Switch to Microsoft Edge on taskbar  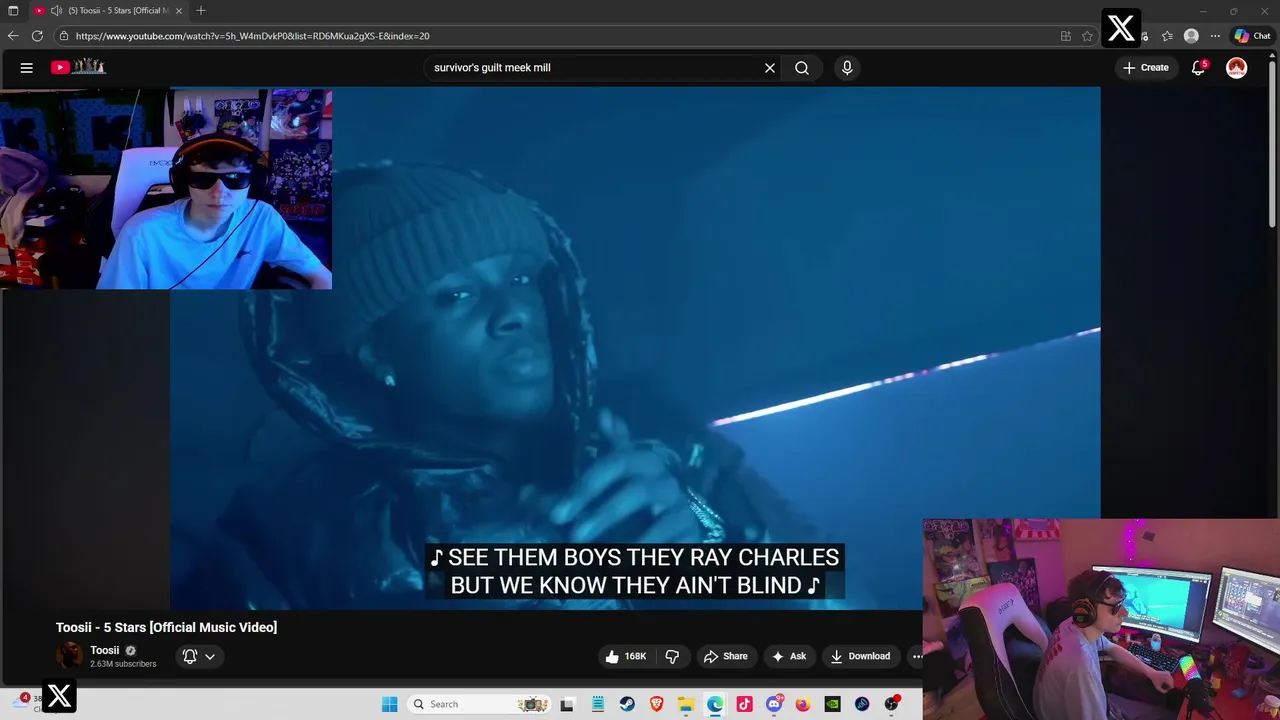tap(715, 704)
